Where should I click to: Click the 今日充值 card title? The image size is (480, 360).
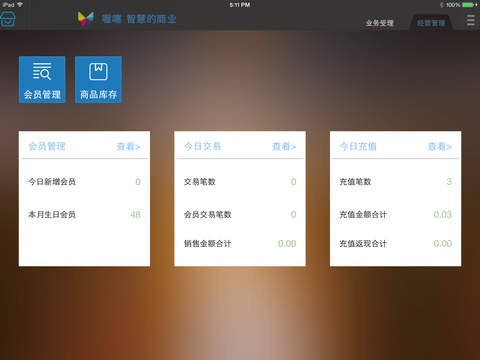(358, 146)
